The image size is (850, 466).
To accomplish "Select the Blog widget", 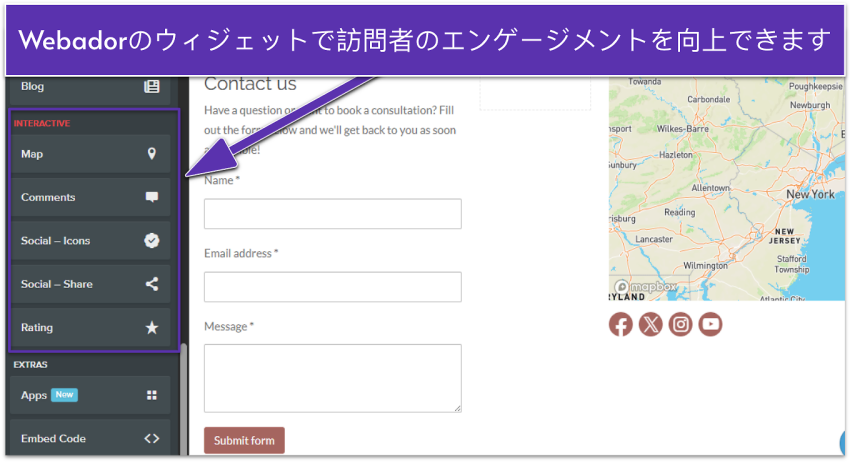I will 90,89.
